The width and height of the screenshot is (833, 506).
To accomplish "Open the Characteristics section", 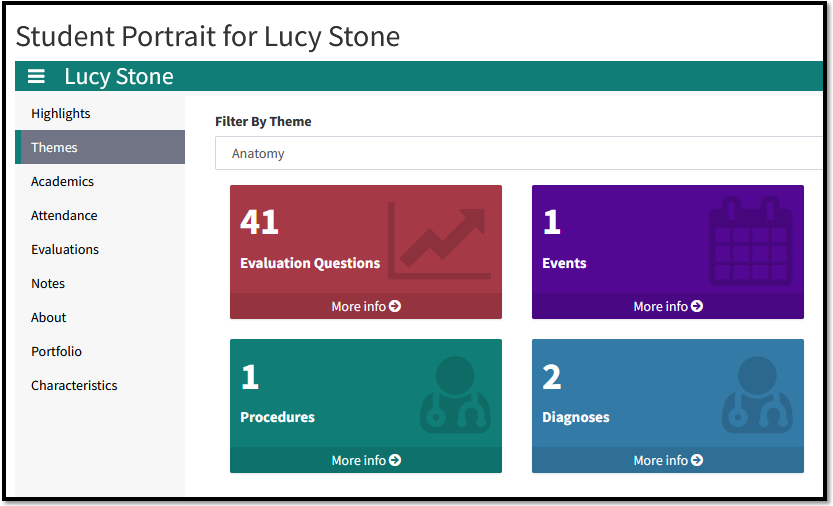I will [x=100, y=385].
